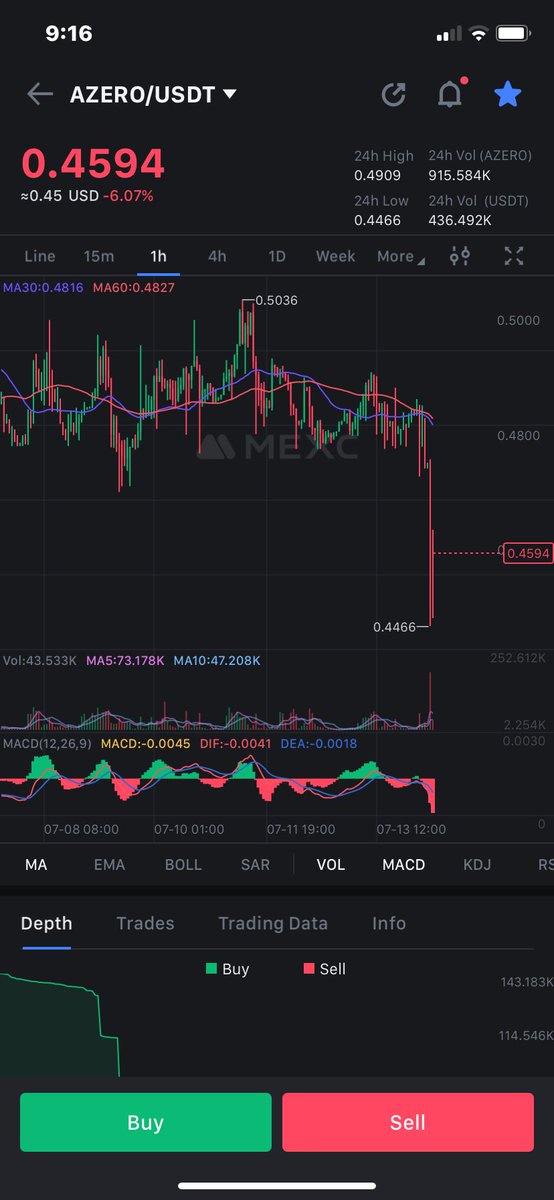Screen dimensions: 554x1200
Task: Open chart indicator settings icon
Action: pyautogui.click(x=460, y=256)
